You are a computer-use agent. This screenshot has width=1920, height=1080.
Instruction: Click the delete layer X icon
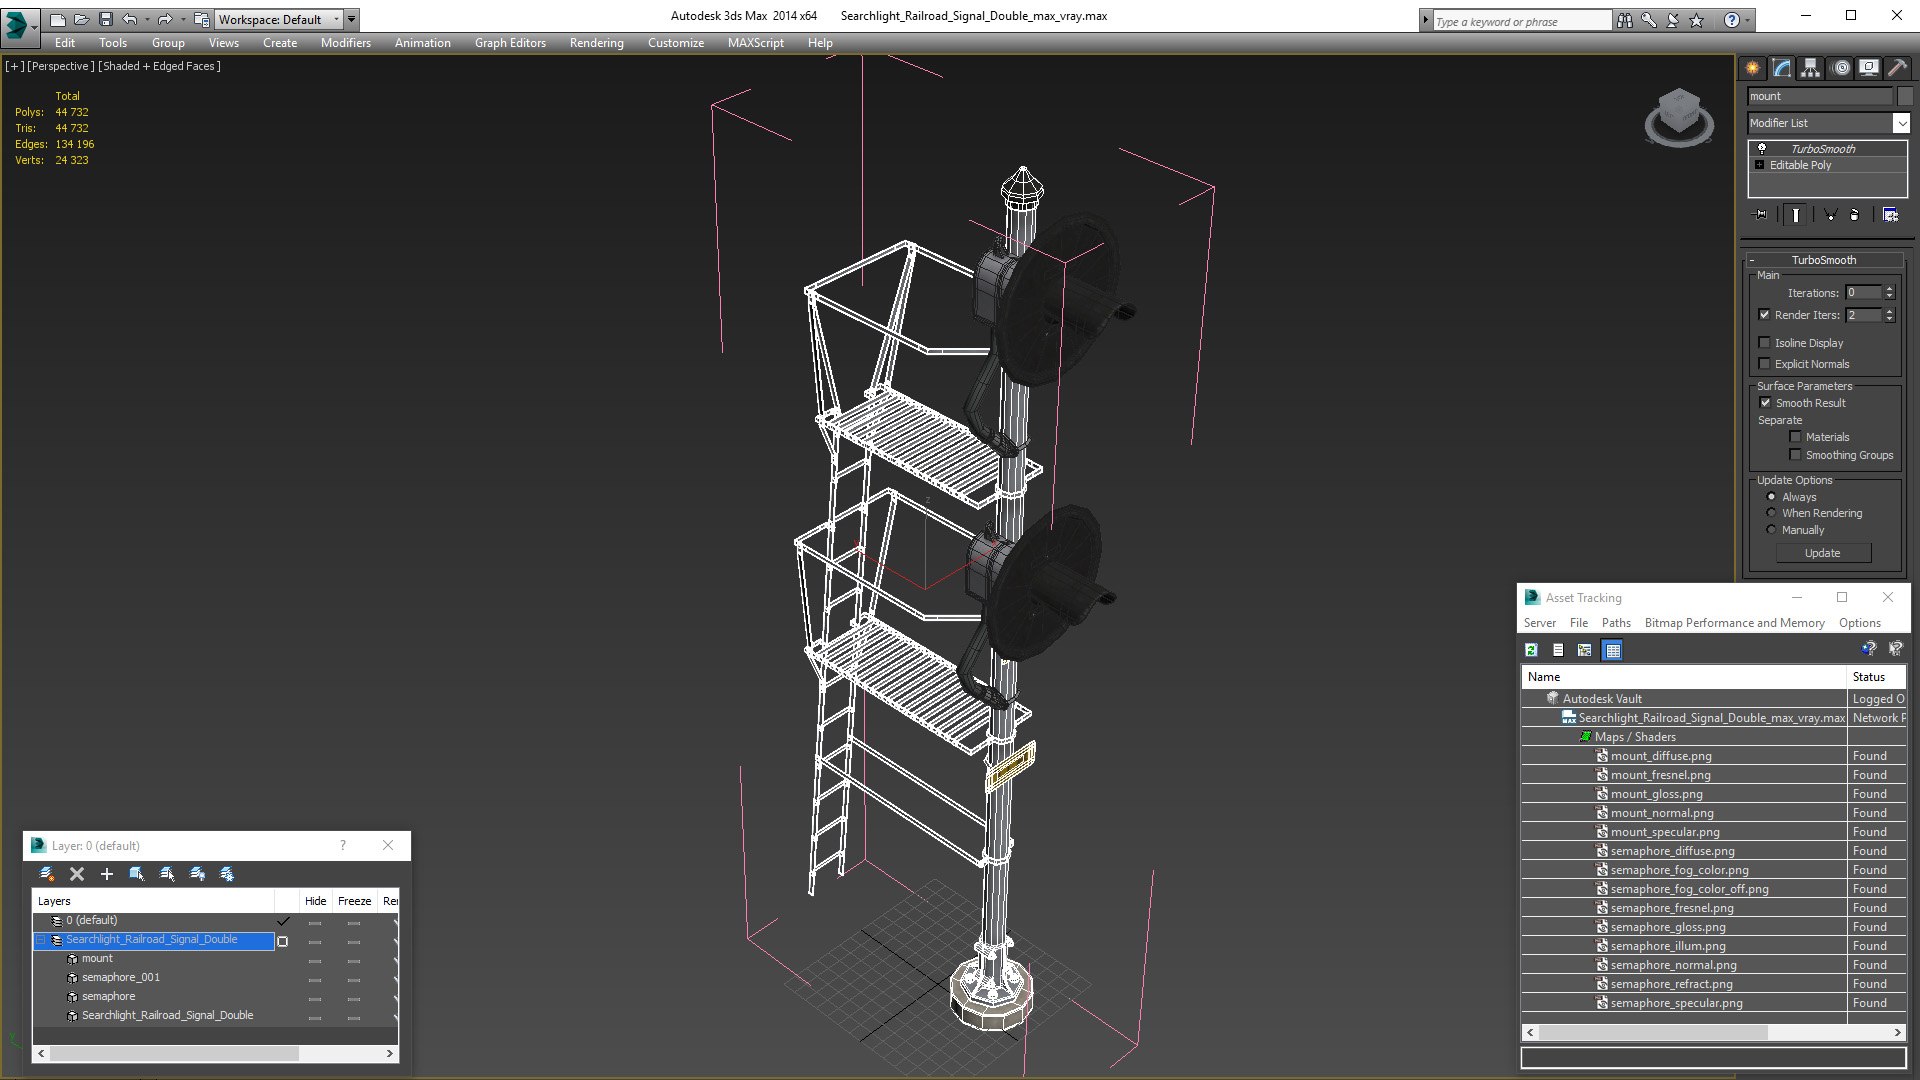pos(77,874)
